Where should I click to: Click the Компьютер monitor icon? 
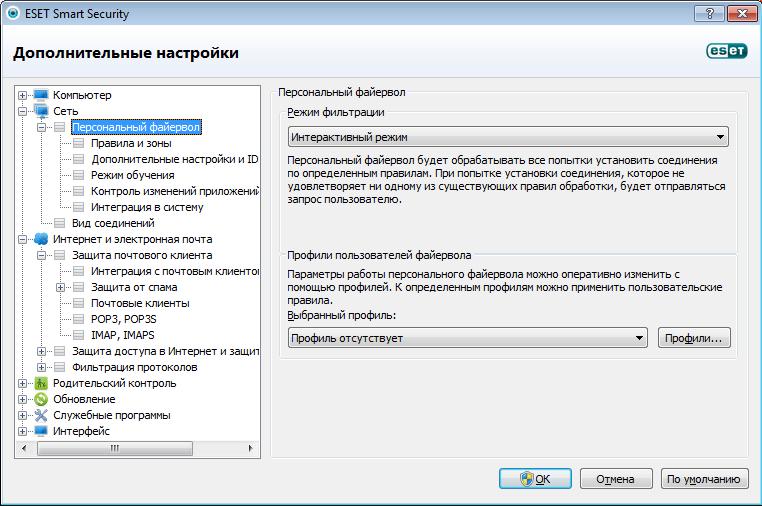(41, 95)
